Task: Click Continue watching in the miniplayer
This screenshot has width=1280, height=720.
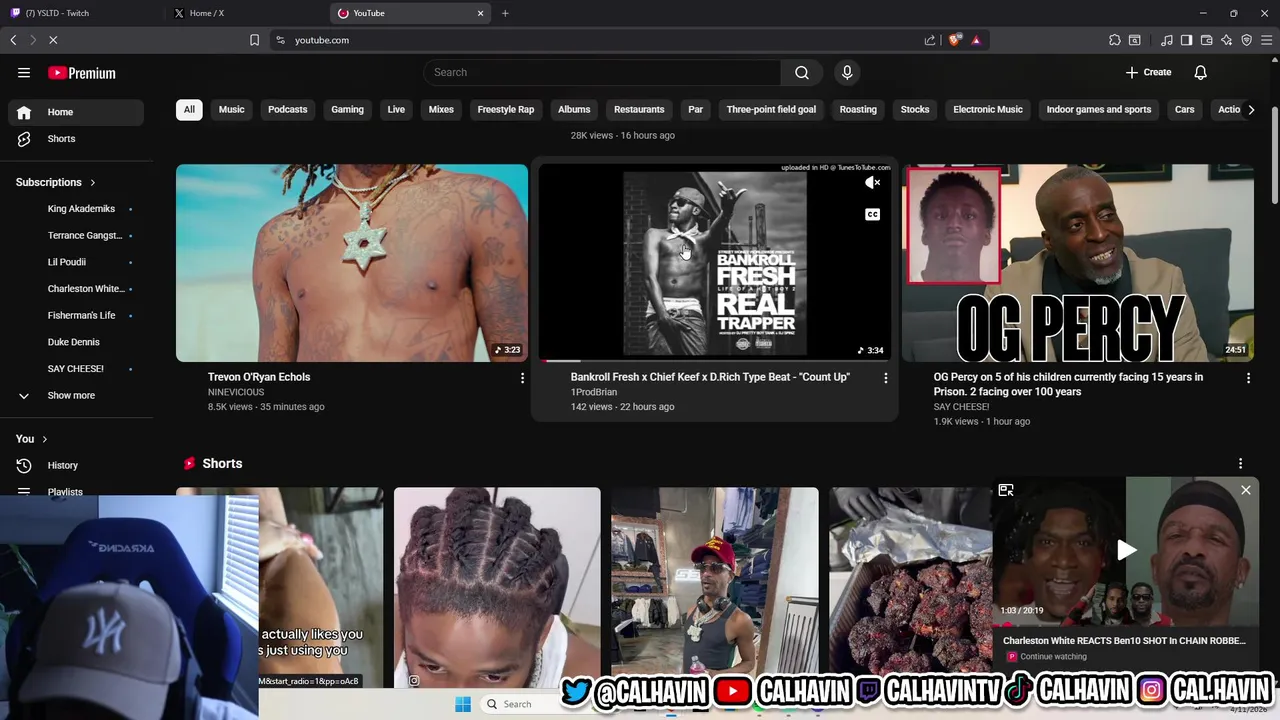Action: tap(1053, 657)
